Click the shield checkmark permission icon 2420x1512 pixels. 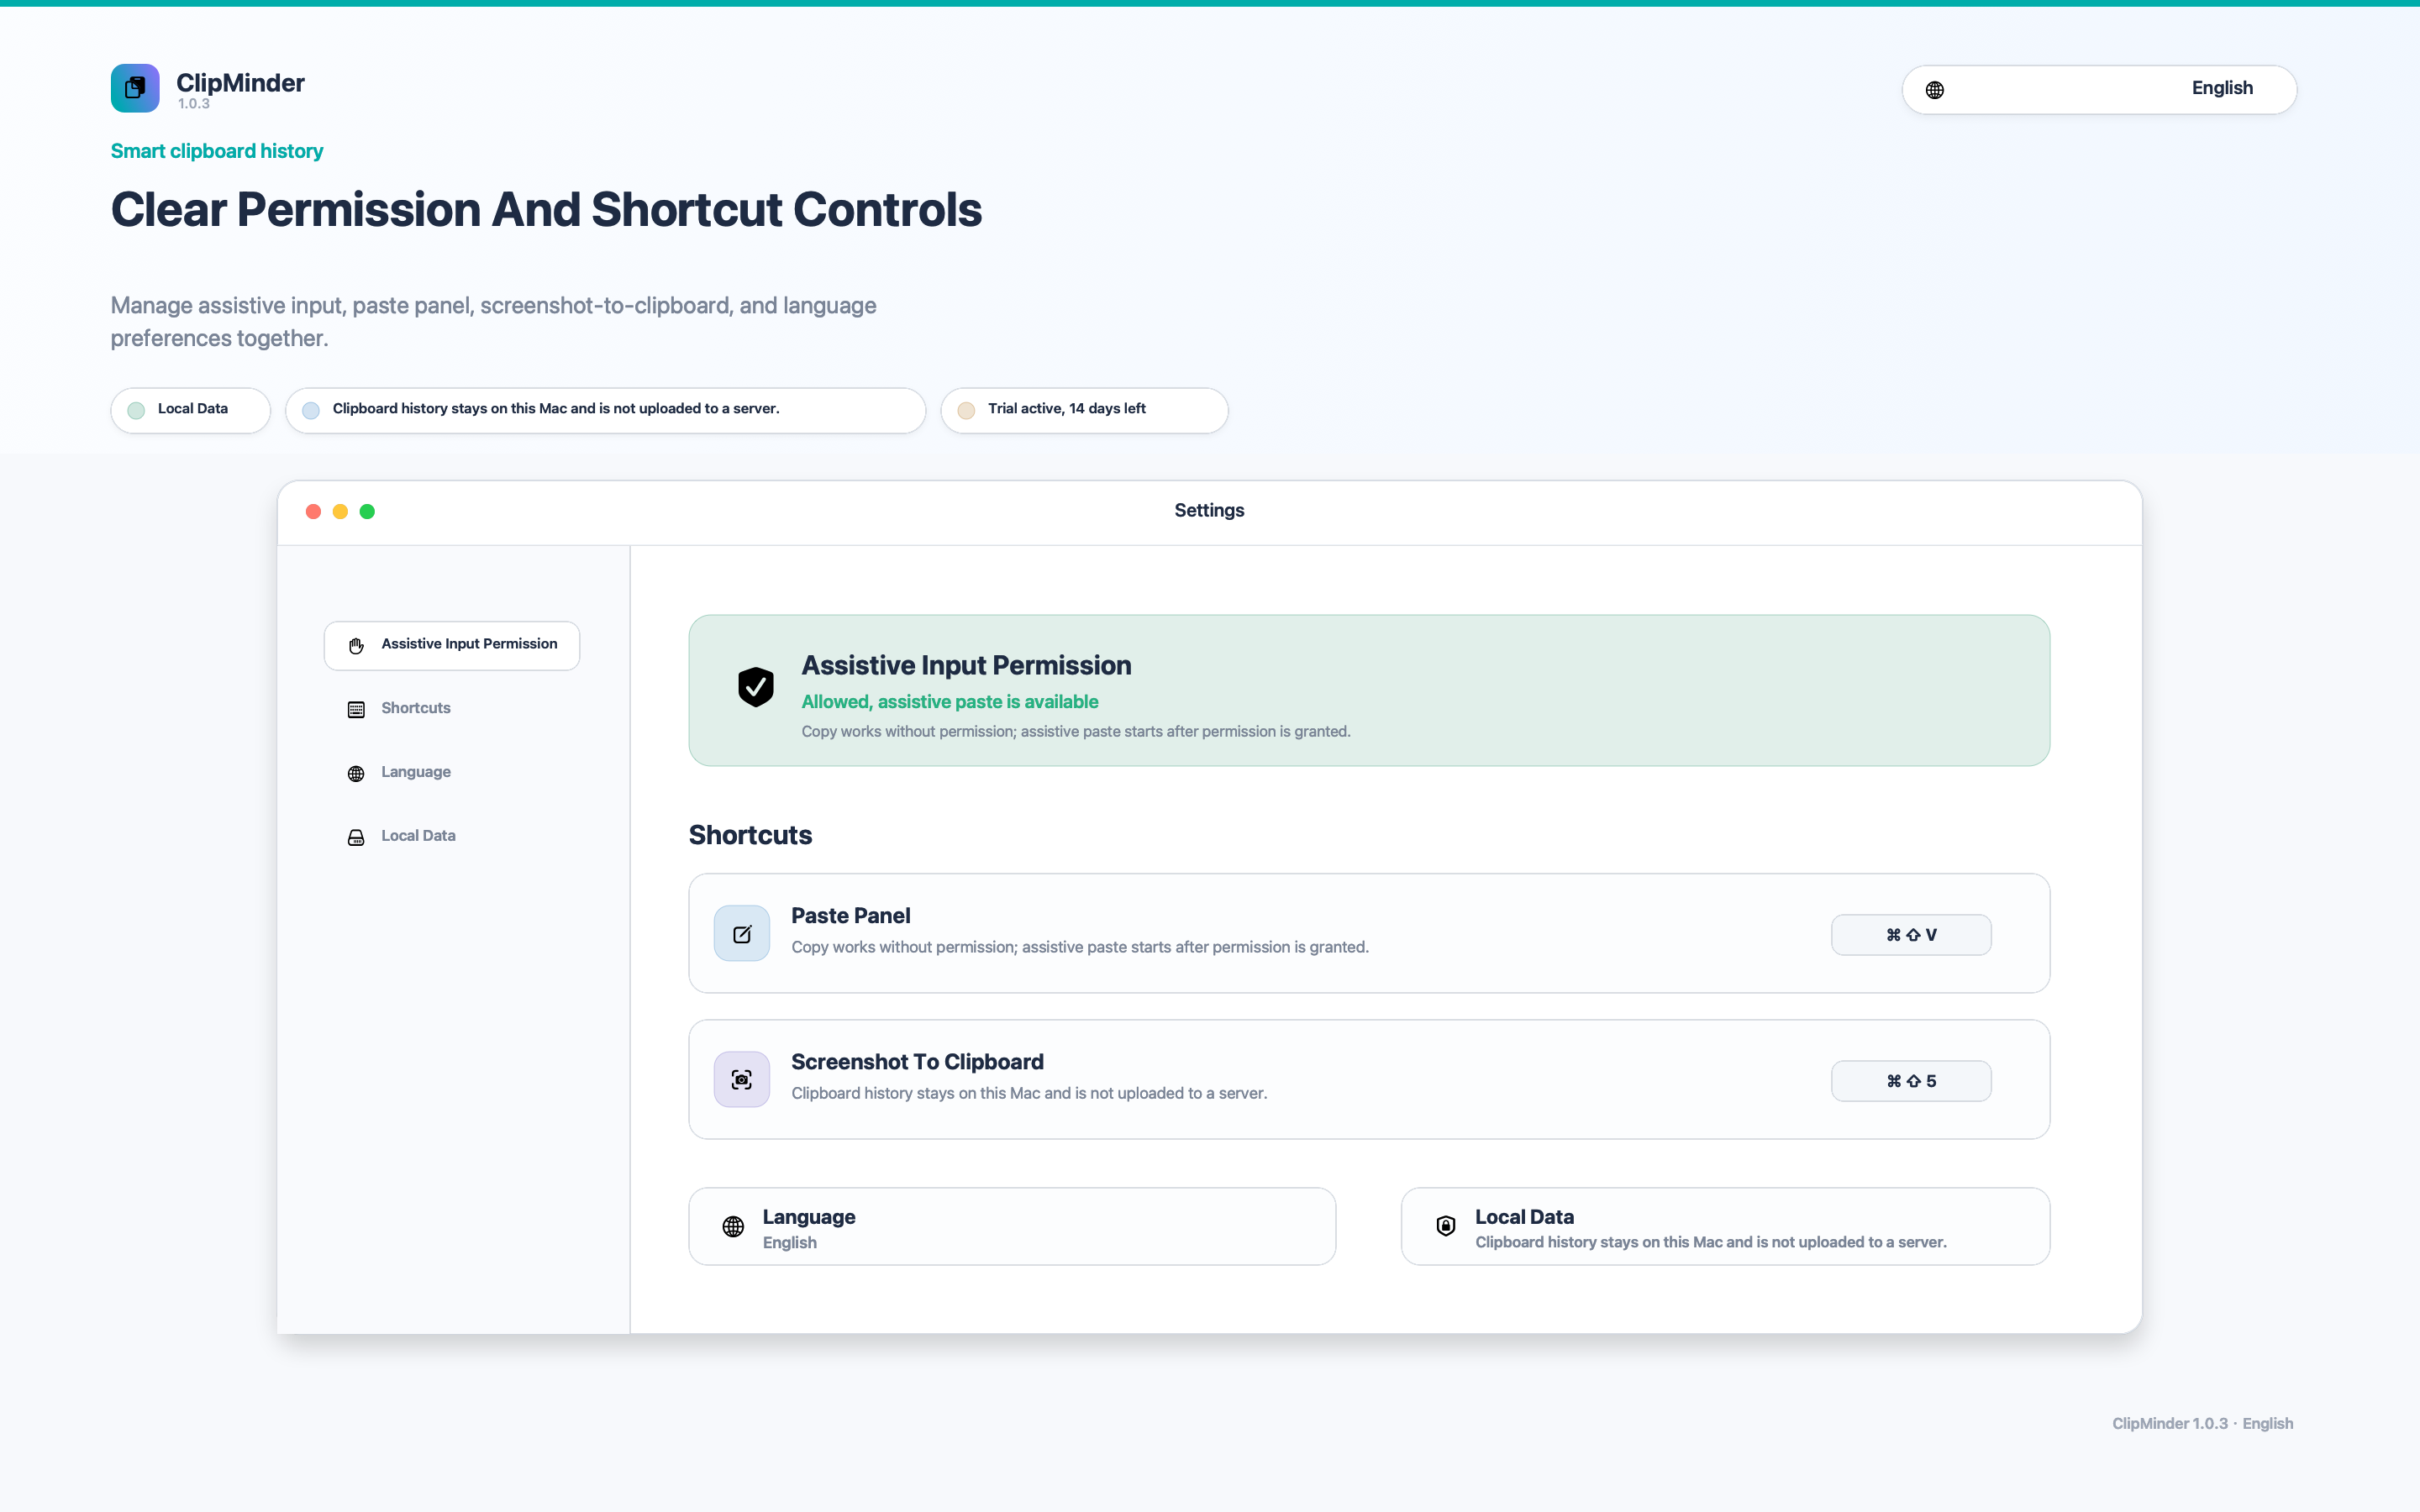[756, 687]
